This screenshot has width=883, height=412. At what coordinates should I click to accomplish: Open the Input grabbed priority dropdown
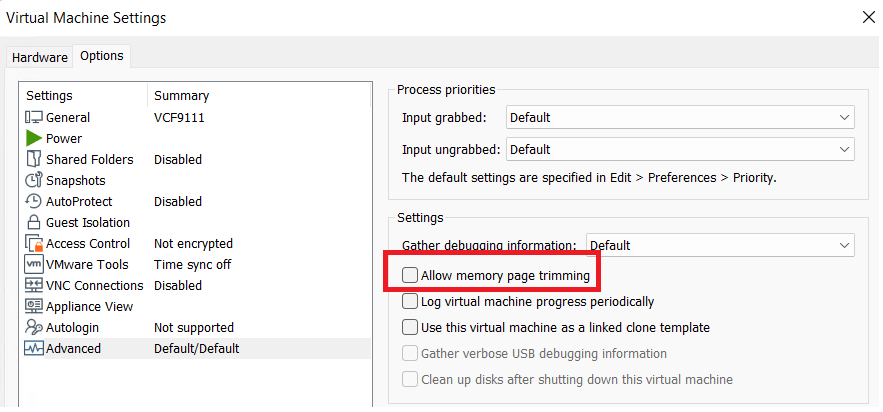click(680, 117)
